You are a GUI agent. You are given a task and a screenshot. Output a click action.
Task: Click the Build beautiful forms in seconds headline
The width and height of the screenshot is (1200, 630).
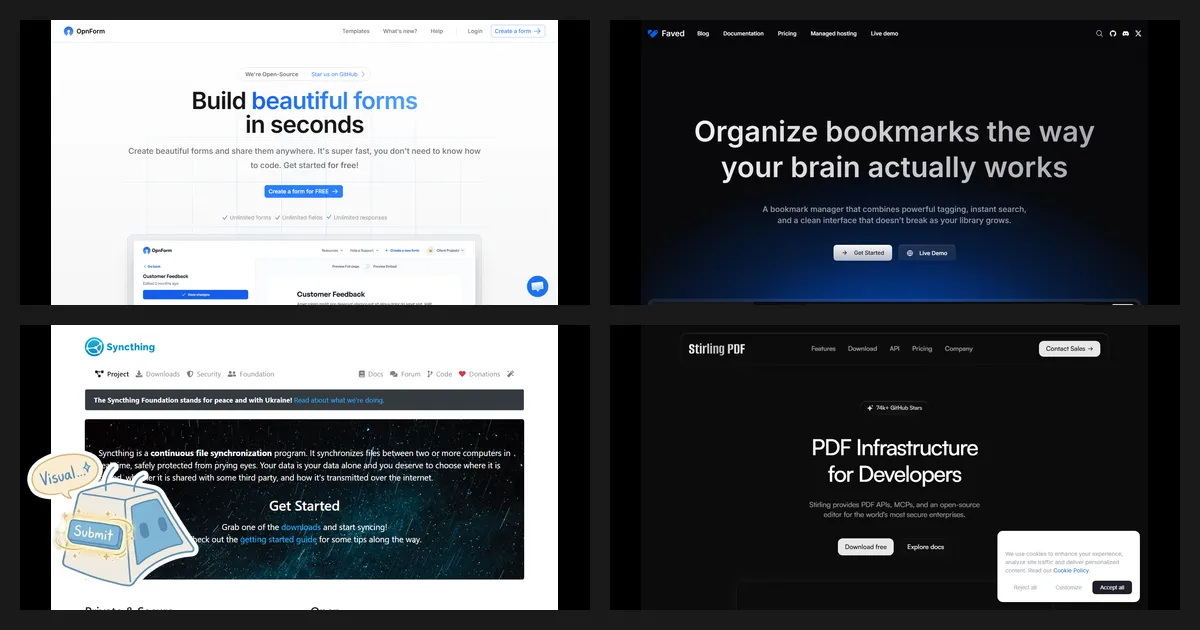pyautogui.click(x=304, y=113)
